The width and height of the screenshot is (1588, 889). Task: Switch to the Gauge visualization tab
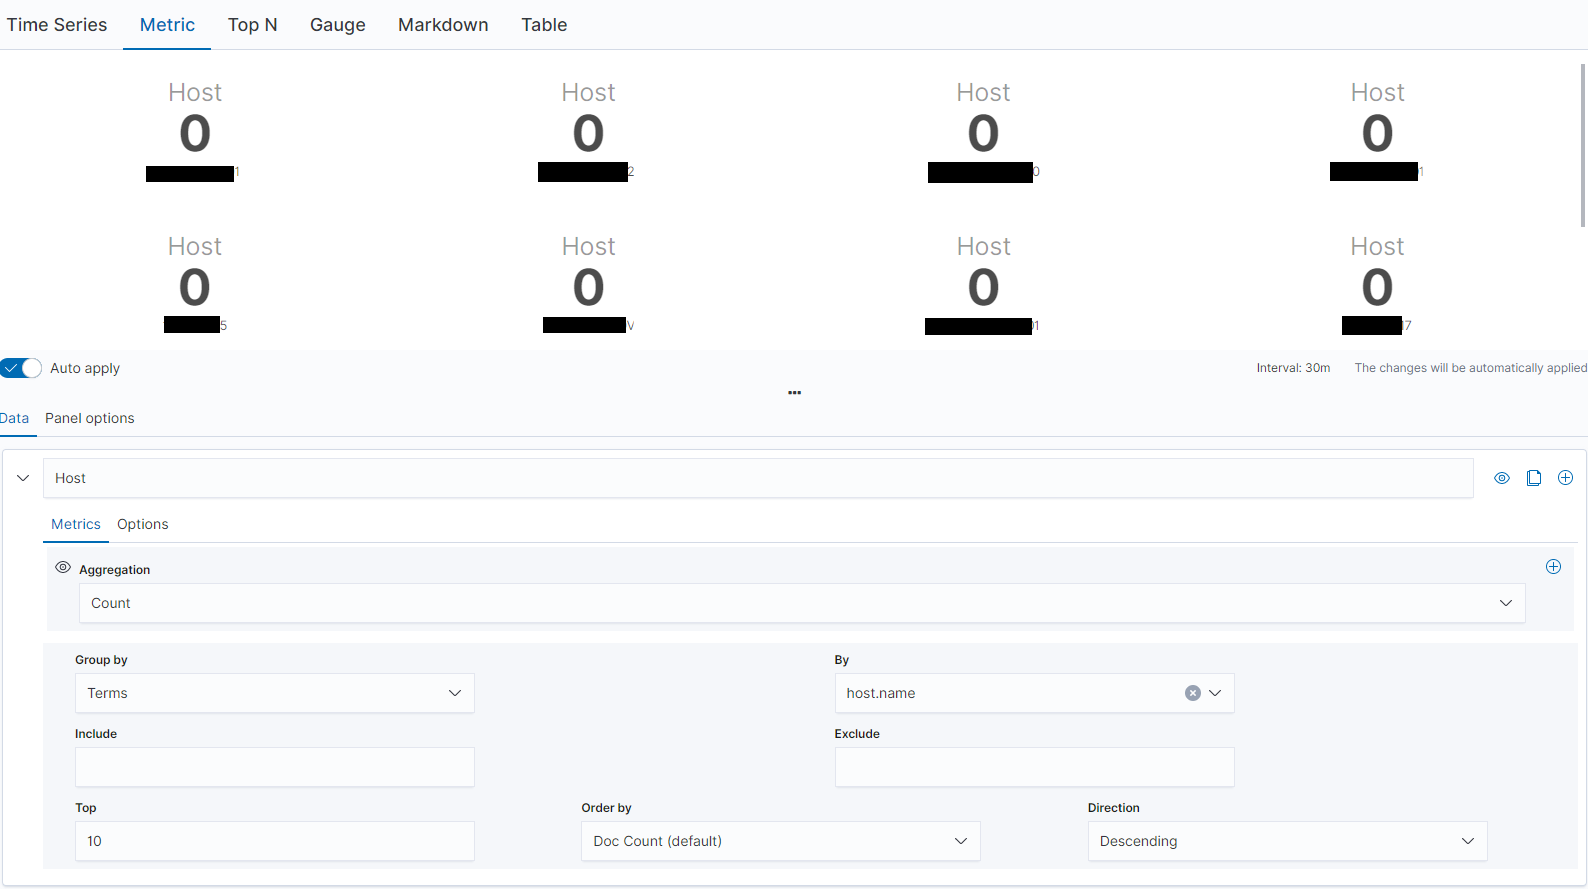pos(338,25)
